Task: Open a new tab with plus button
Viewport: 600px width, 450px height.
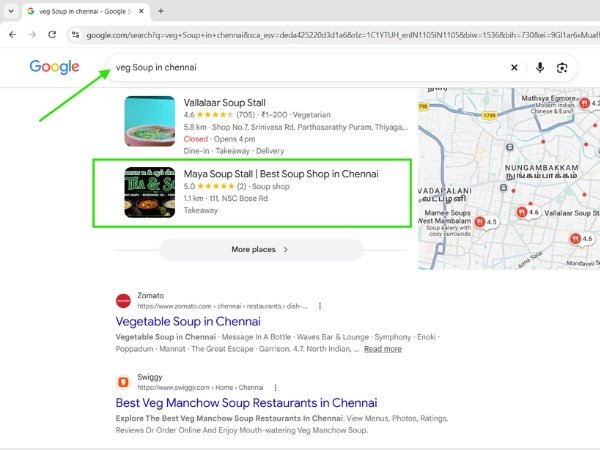Action: [161, 11]
